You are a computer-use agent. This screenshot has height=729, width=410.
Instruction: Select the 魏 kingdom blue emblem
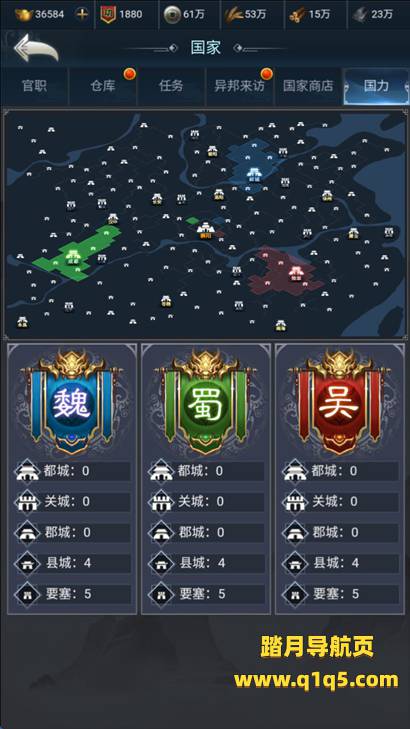coord(72,403)
